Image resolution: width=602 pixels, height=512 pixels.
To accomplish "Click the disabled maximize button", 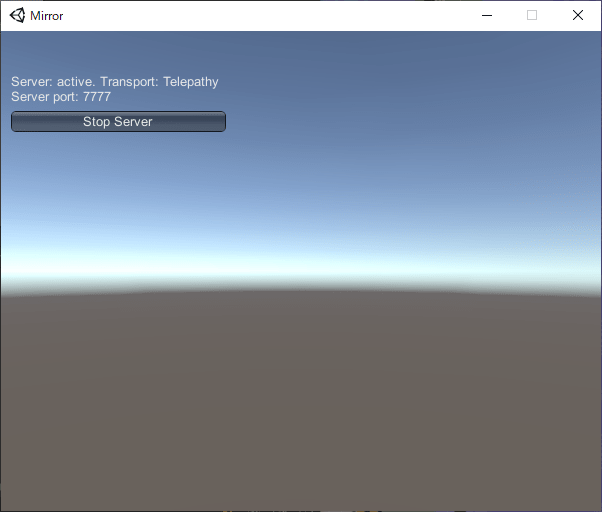I will click(x=532, y=15).
